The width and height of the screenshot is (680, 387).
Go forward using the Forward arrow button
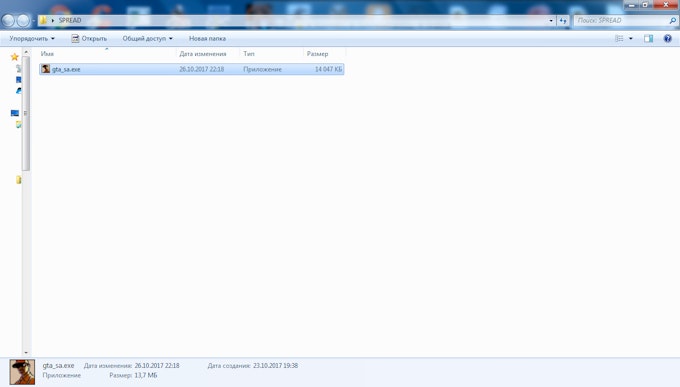23,20
